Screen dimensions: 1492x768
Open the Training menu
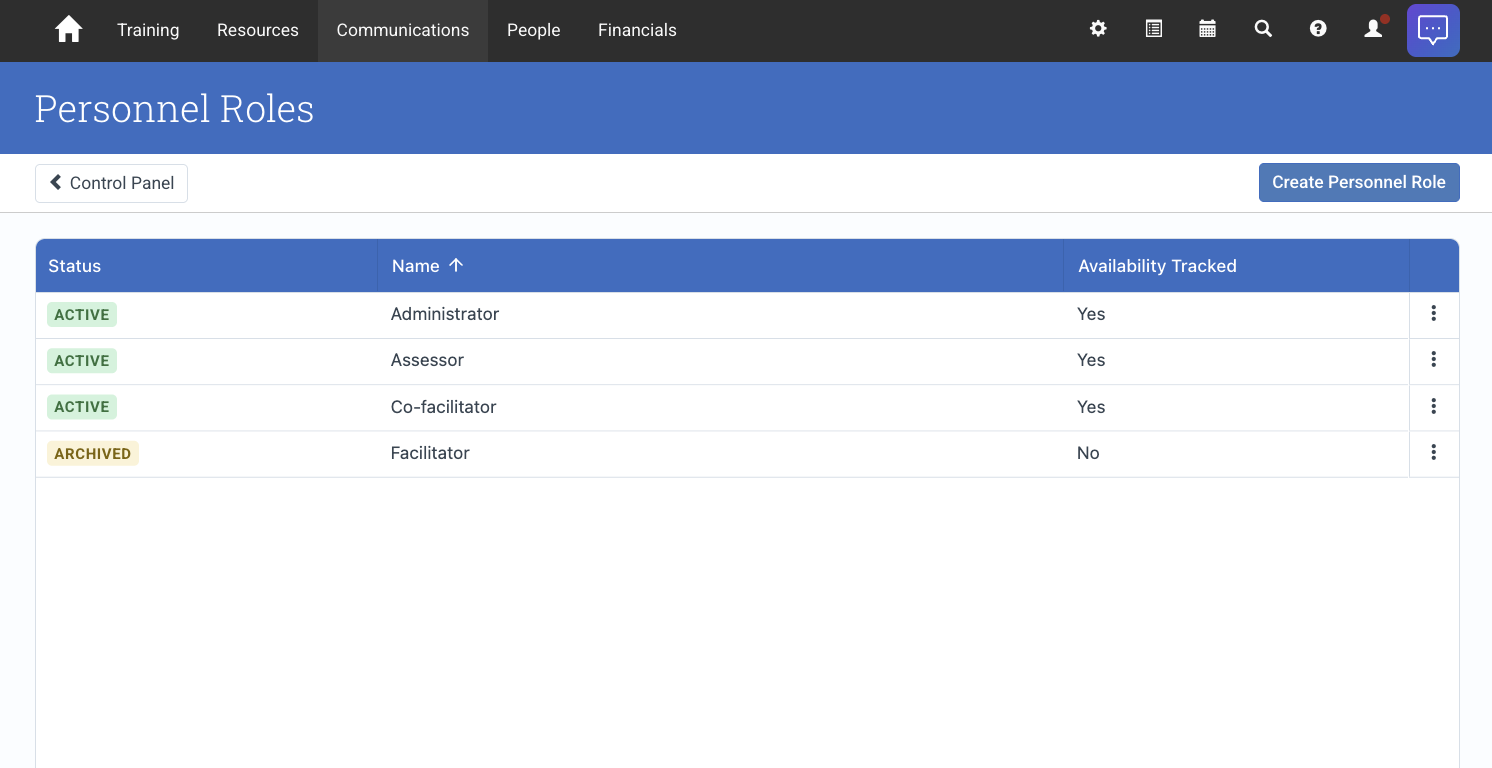click(148, 30)
